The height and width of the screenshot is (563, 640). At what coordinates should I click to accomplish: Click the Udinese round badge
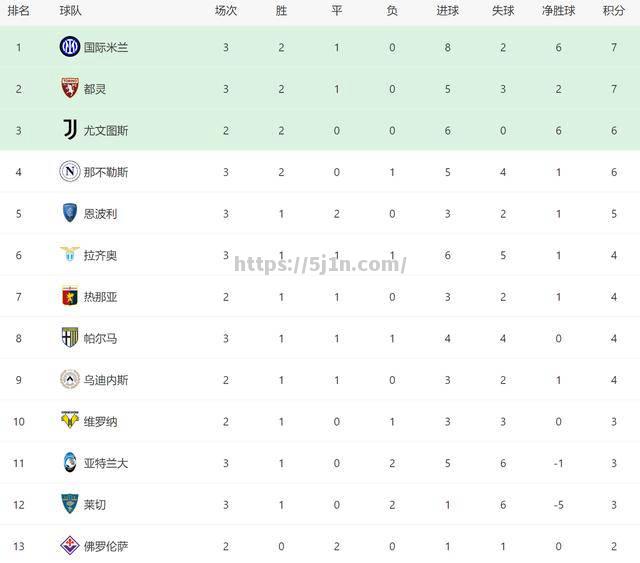pyautogui.click(x=70, y=379)
